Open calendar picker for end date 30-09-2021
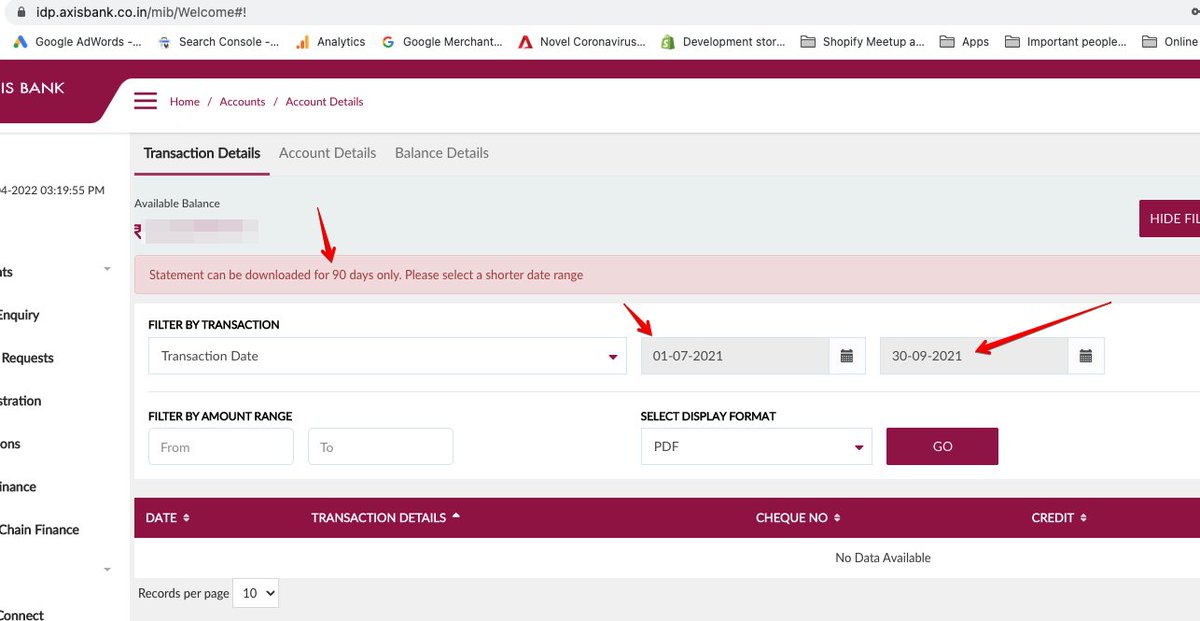The width and height of the screenshot is (1200, 621). (1086, 356)
